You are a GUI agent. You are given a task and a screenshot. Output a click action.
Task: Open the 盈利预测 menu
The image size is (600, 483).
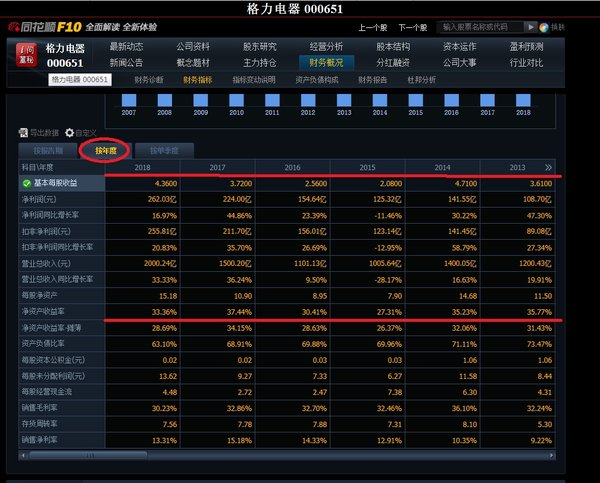526,47
